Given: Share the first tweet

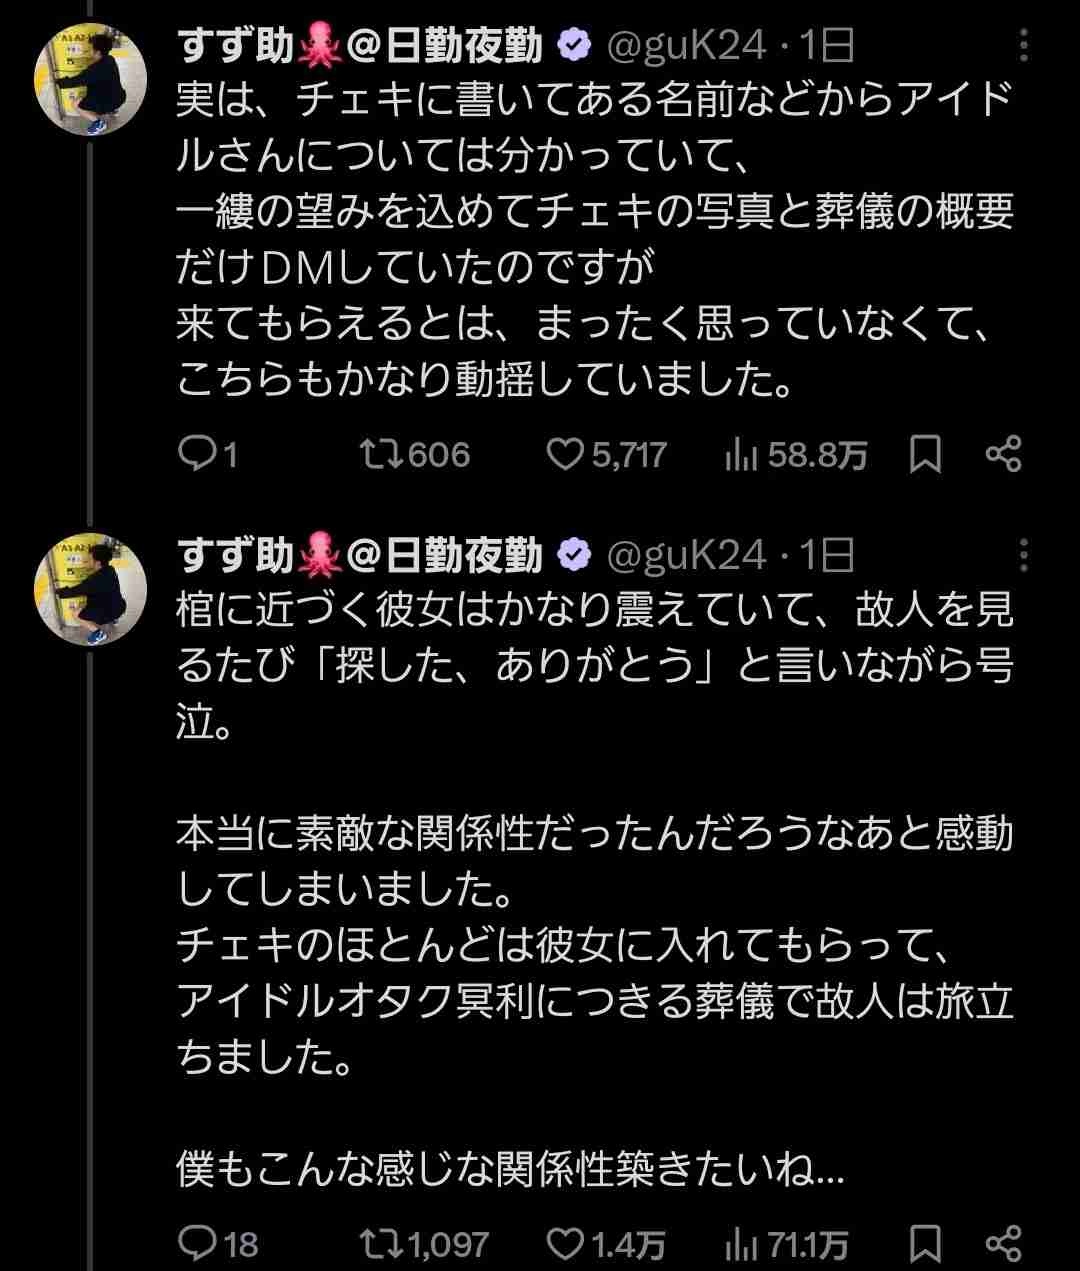Looking at the screenshot, I should pyautogui.click(x=1003, y=456).
